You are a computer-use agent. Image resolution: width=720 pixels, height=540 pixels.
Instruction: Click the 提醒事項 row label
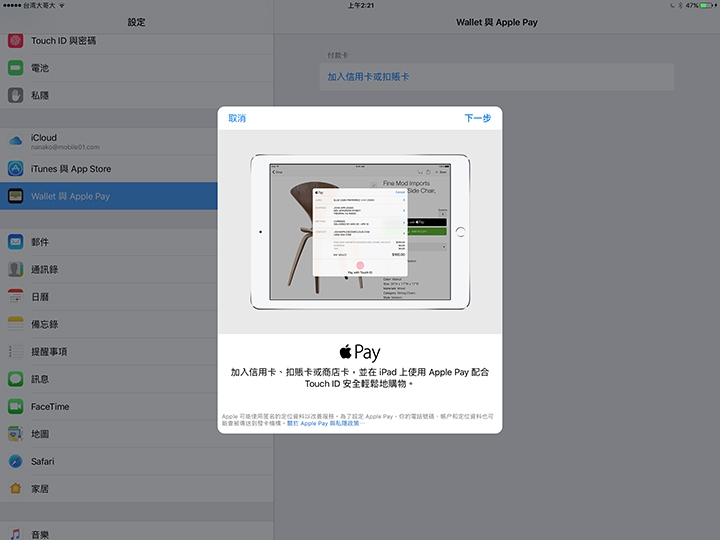(49, 352)
